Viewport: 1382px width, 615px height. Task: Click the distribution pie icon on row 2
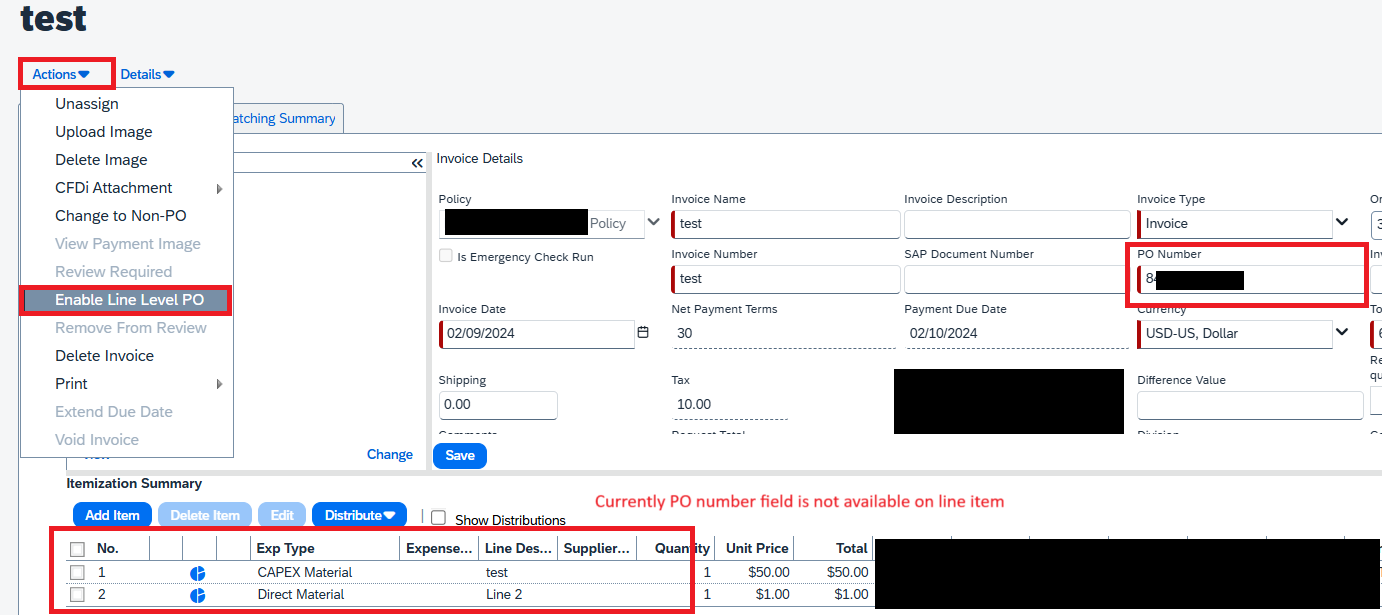198,595
